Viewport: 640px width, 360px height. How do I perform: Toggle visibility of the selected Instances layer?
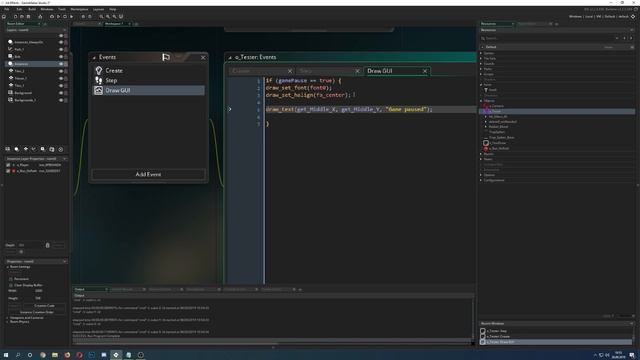61,64
